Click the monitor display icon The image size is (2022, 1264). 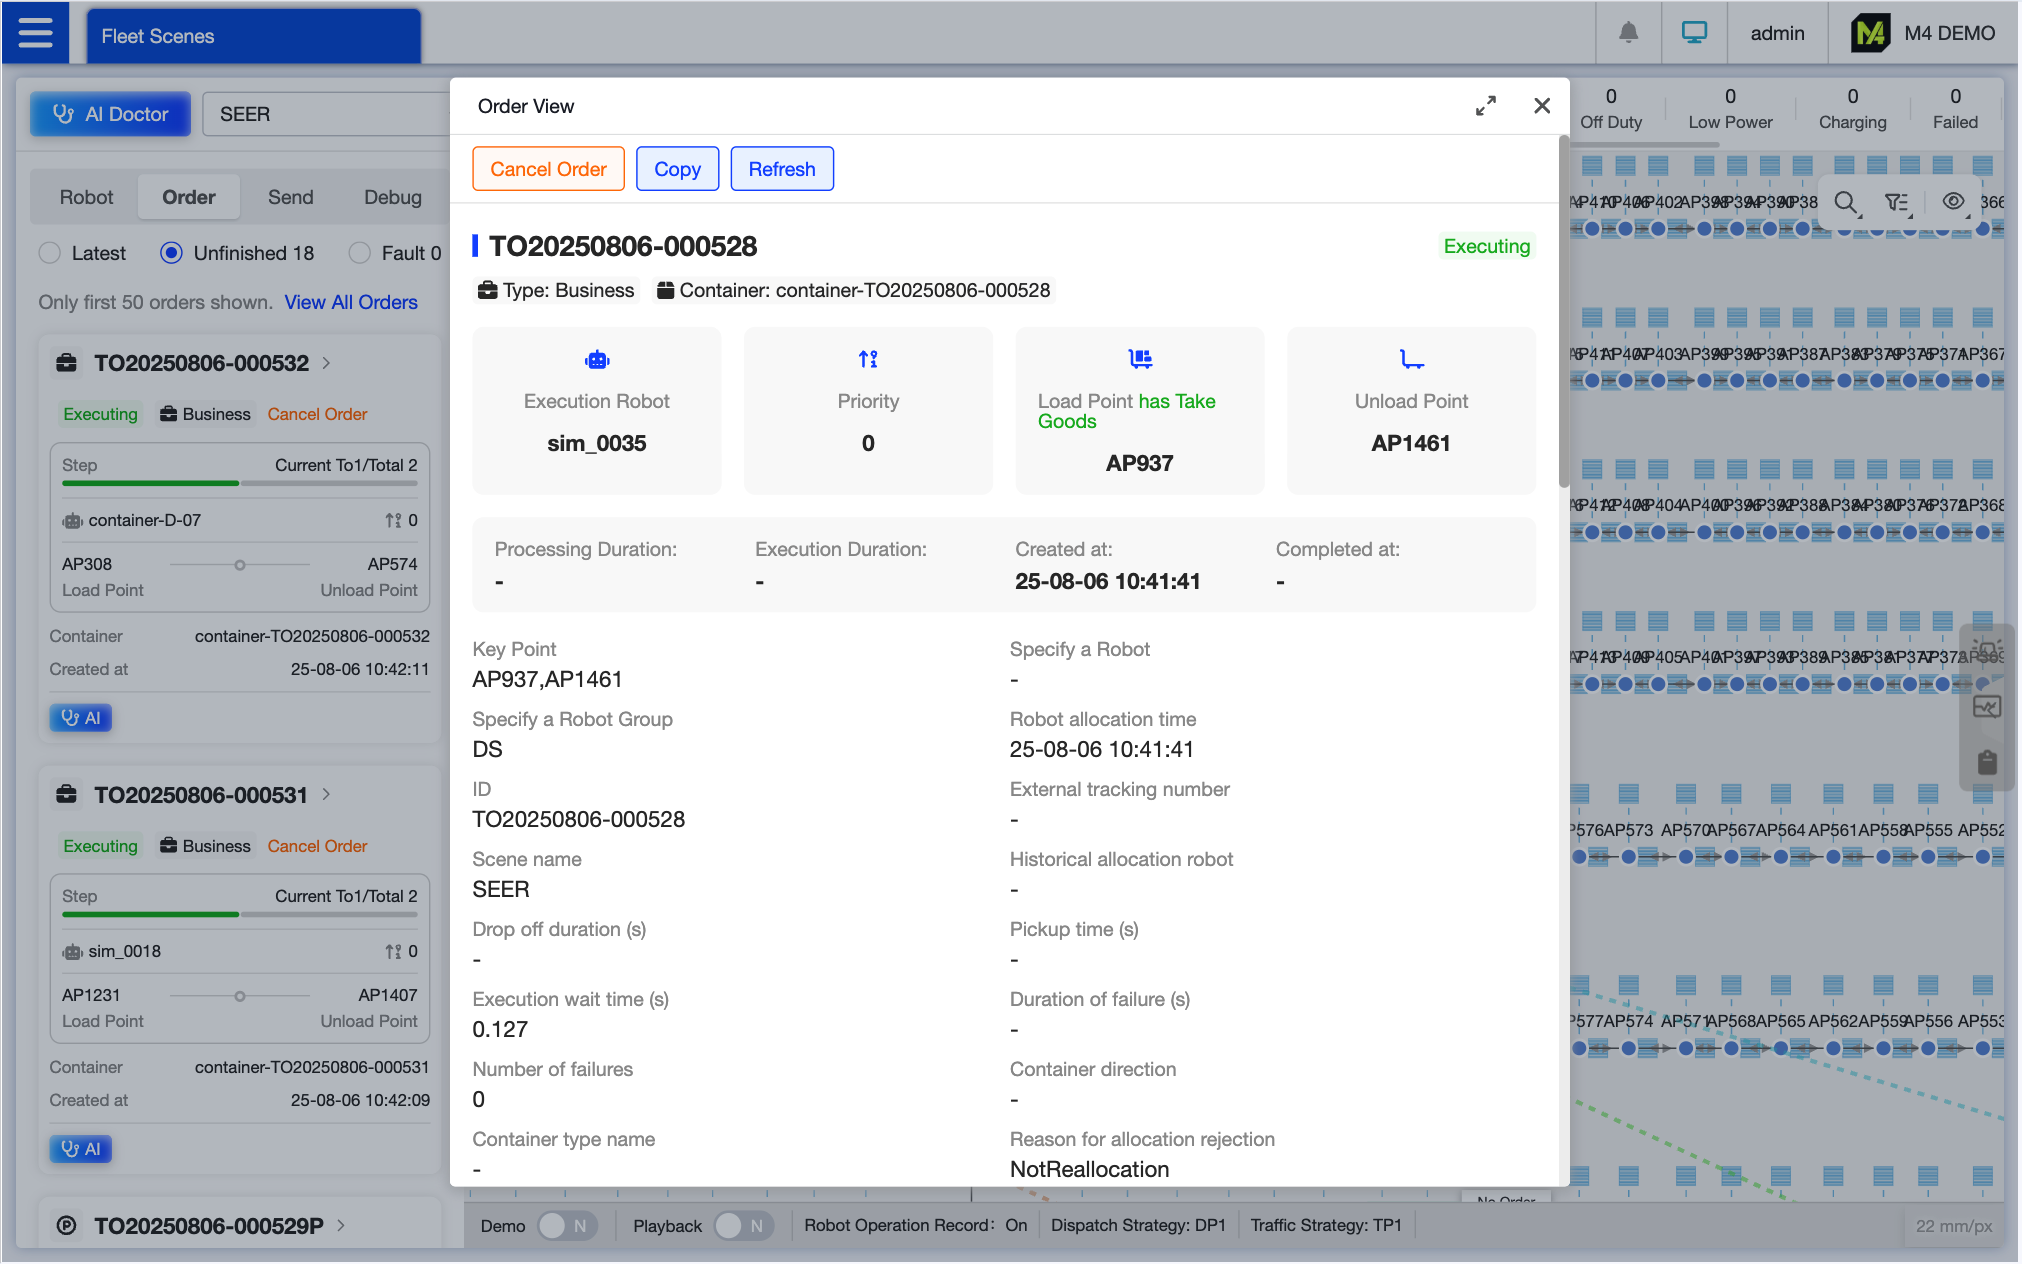point(1694,33)
